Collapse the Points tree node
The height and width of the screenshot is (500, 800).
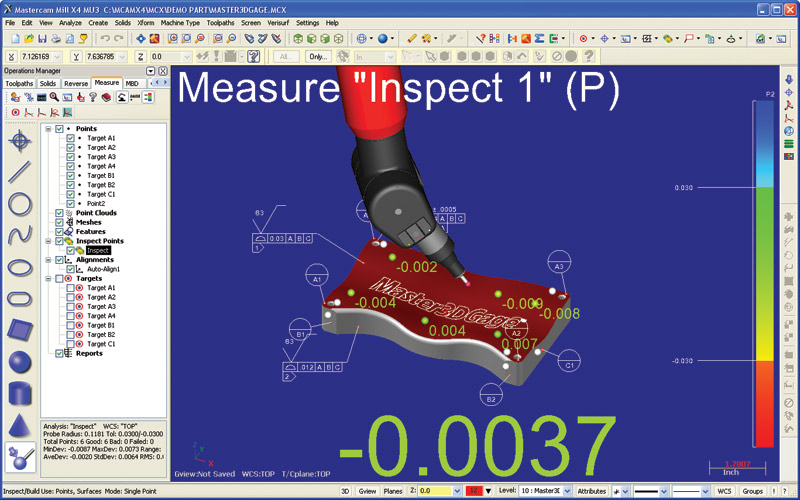(48, 129)
